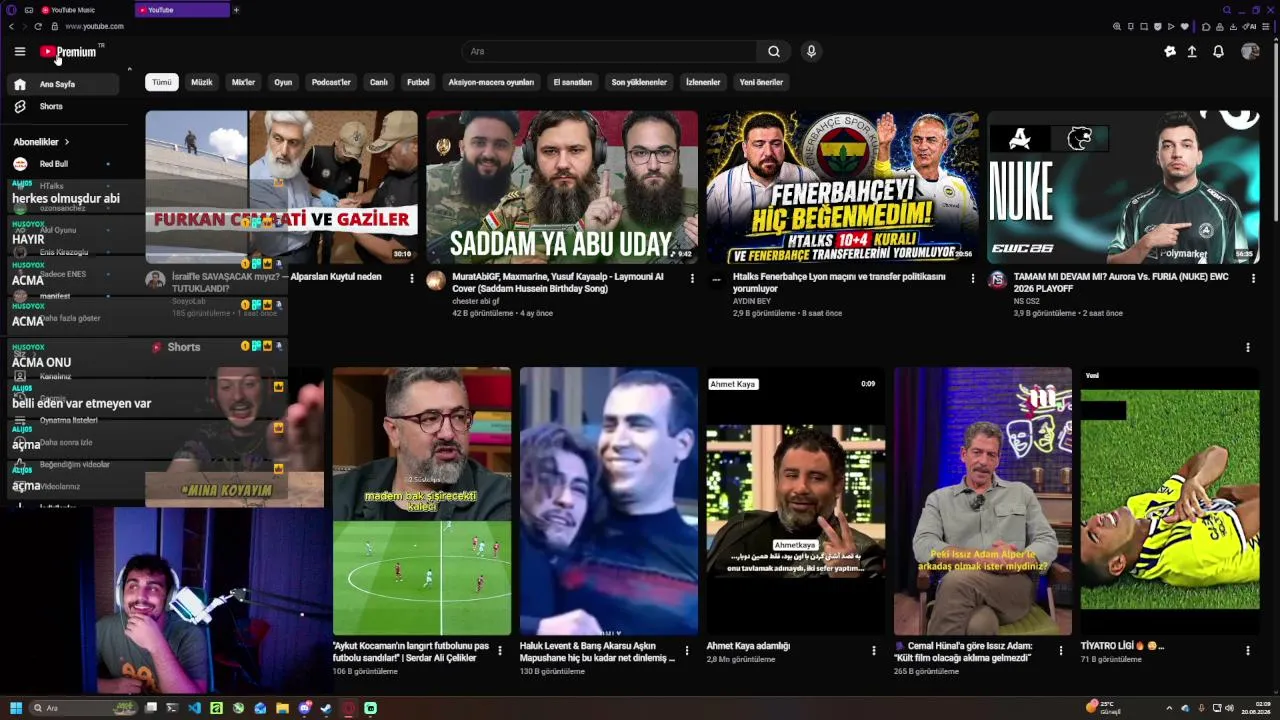This screenshot has height=720, width=1280.
Task: Open options for the Ahmet Kaya adamlığı short
Action: click(873, 650)
